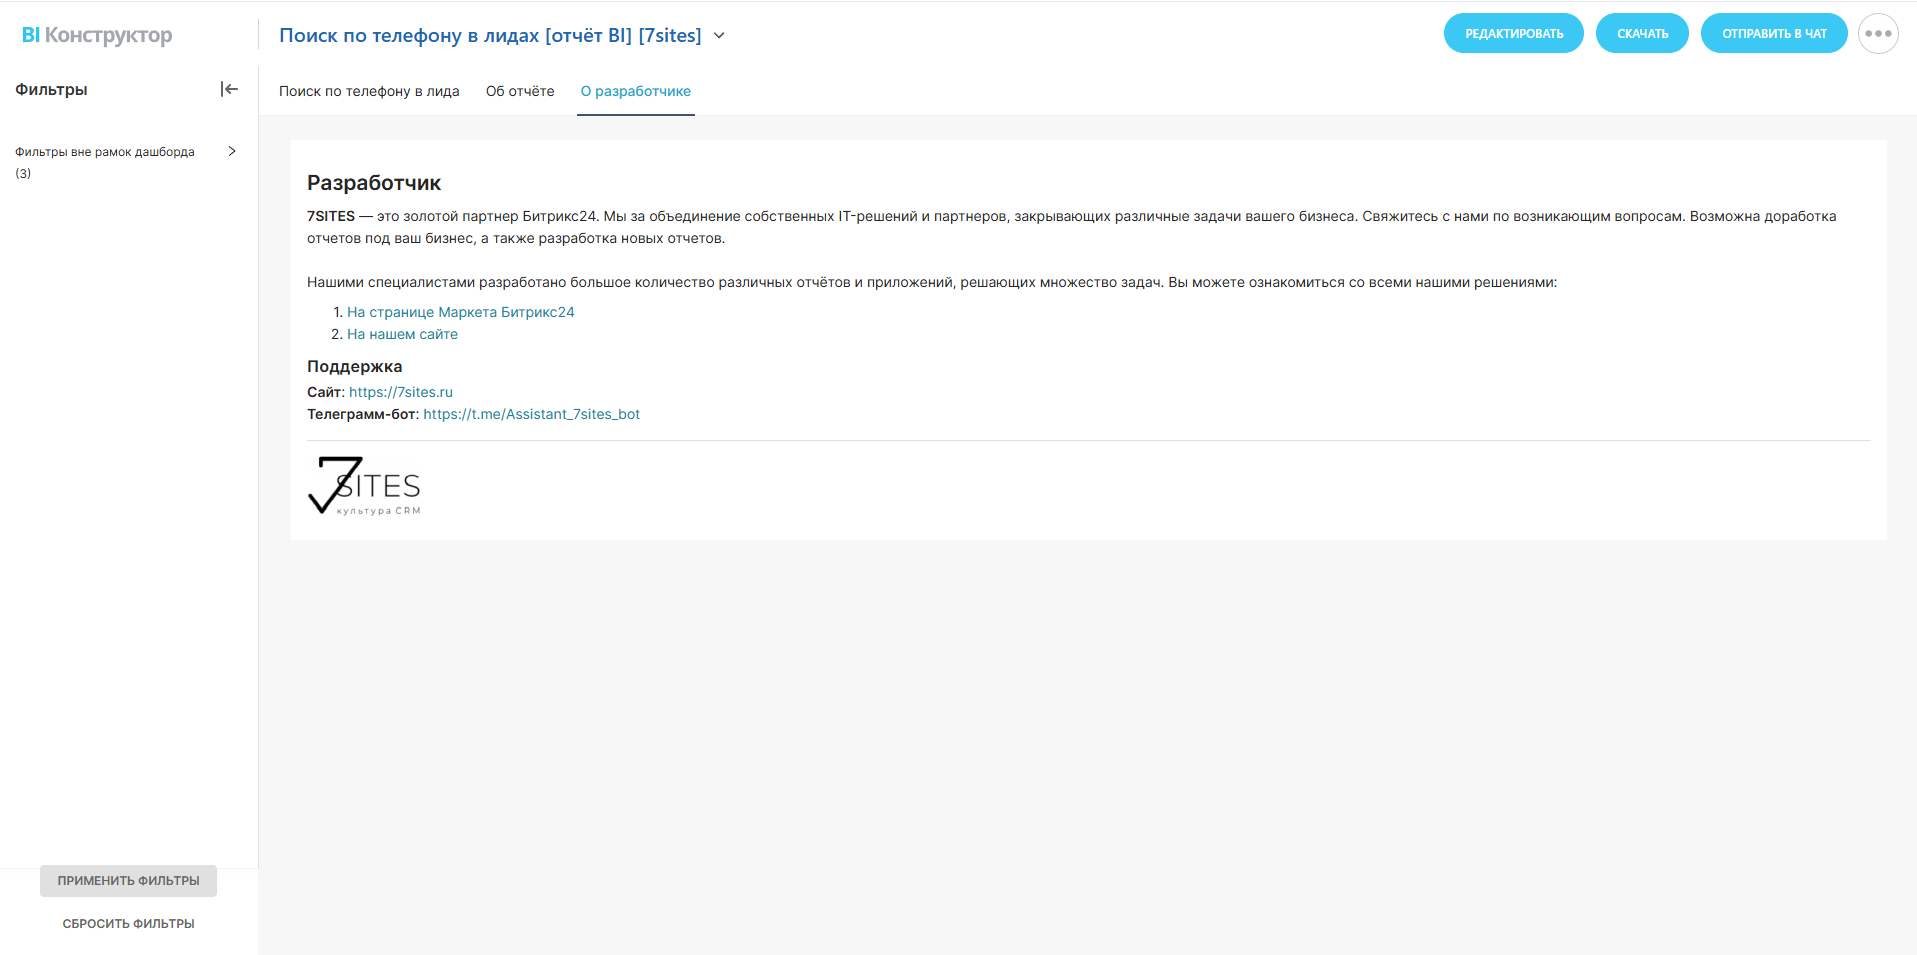Click the 7SITES logo image
Image resolution: width=1917 pixels, height=955 pixels.
(364, 486)
